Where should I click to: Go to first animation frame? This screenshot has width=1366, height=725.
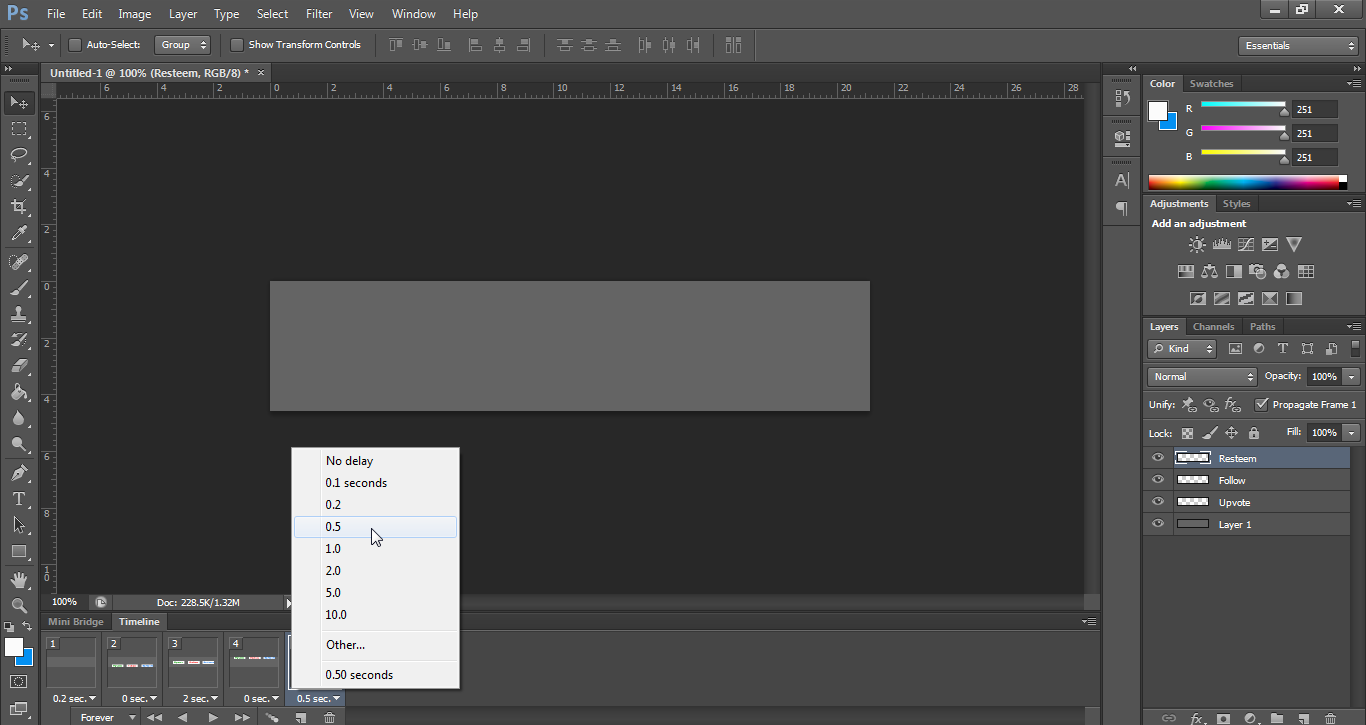point(154,717)
